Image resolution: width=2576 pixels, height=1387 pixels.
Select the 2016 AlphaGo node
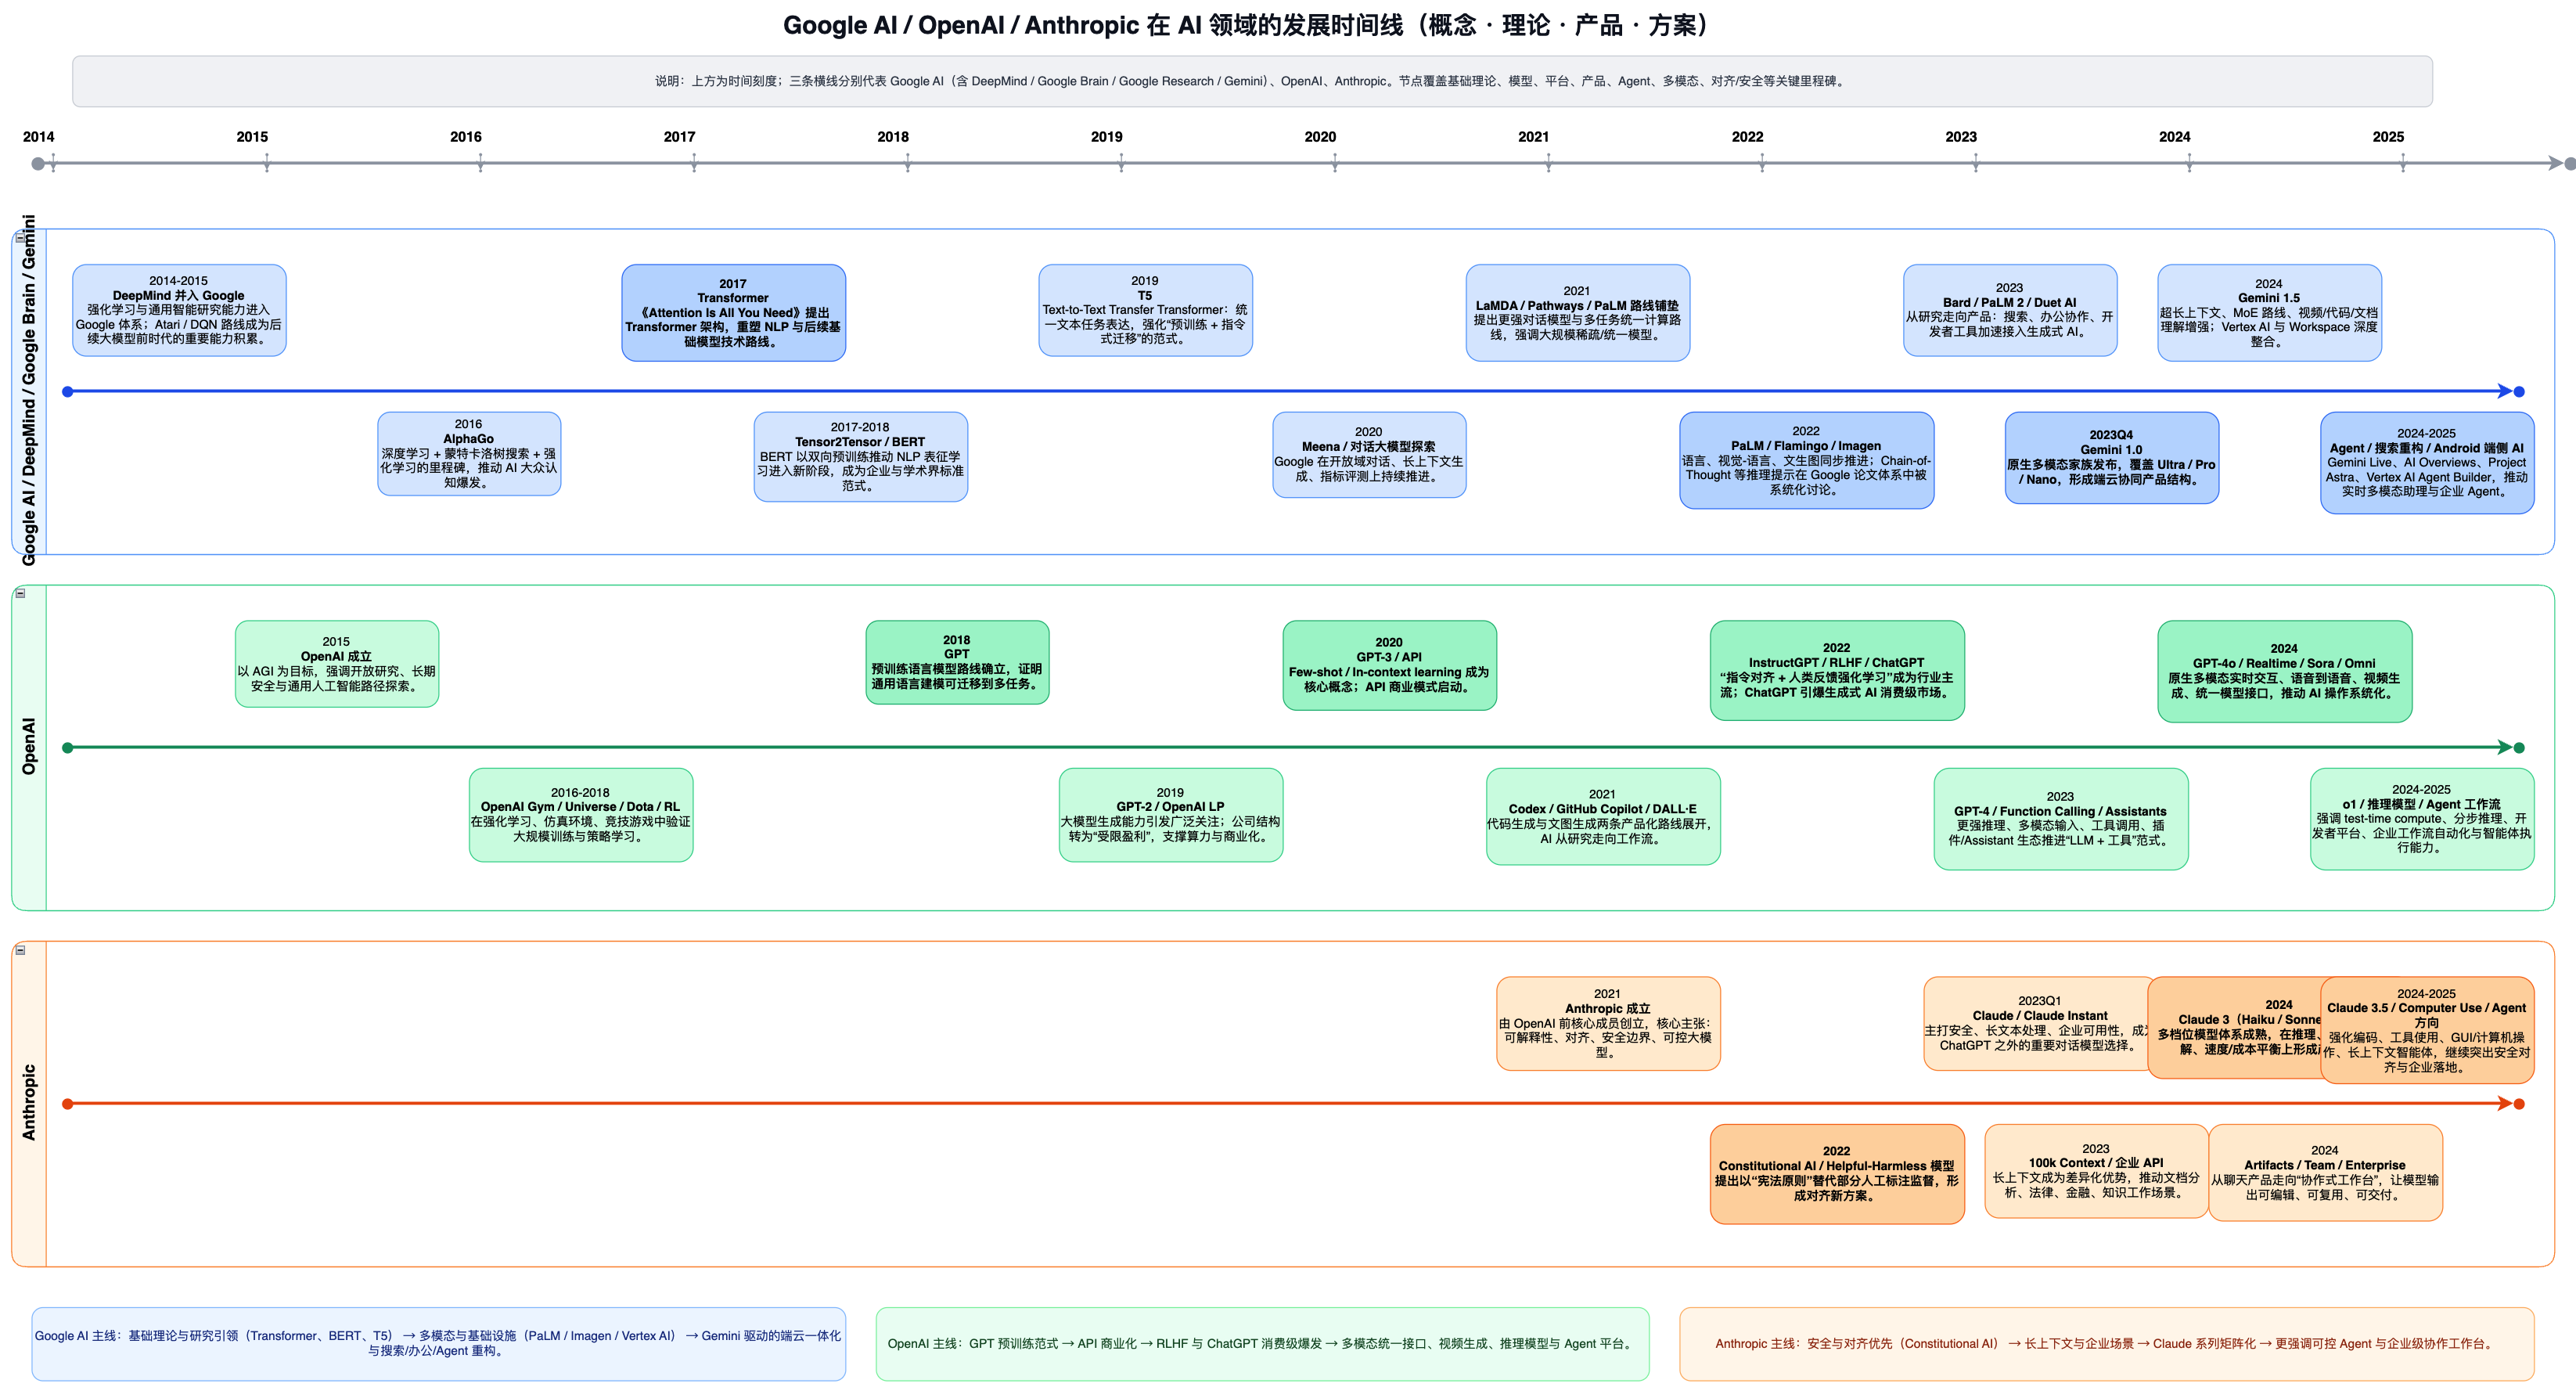point(468,453)
